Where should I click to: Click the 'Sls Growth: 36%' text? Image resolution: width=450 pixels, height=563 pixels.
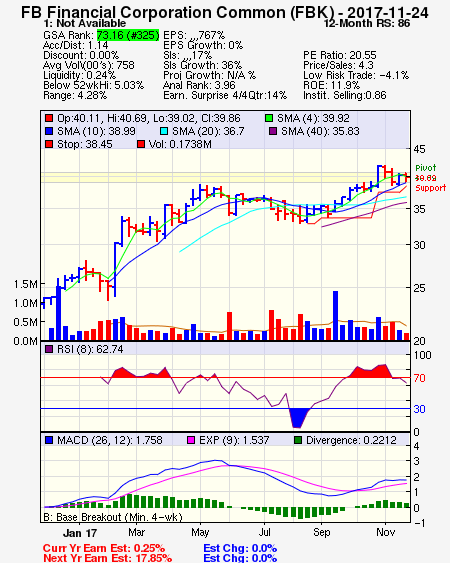tap(203, 65)
